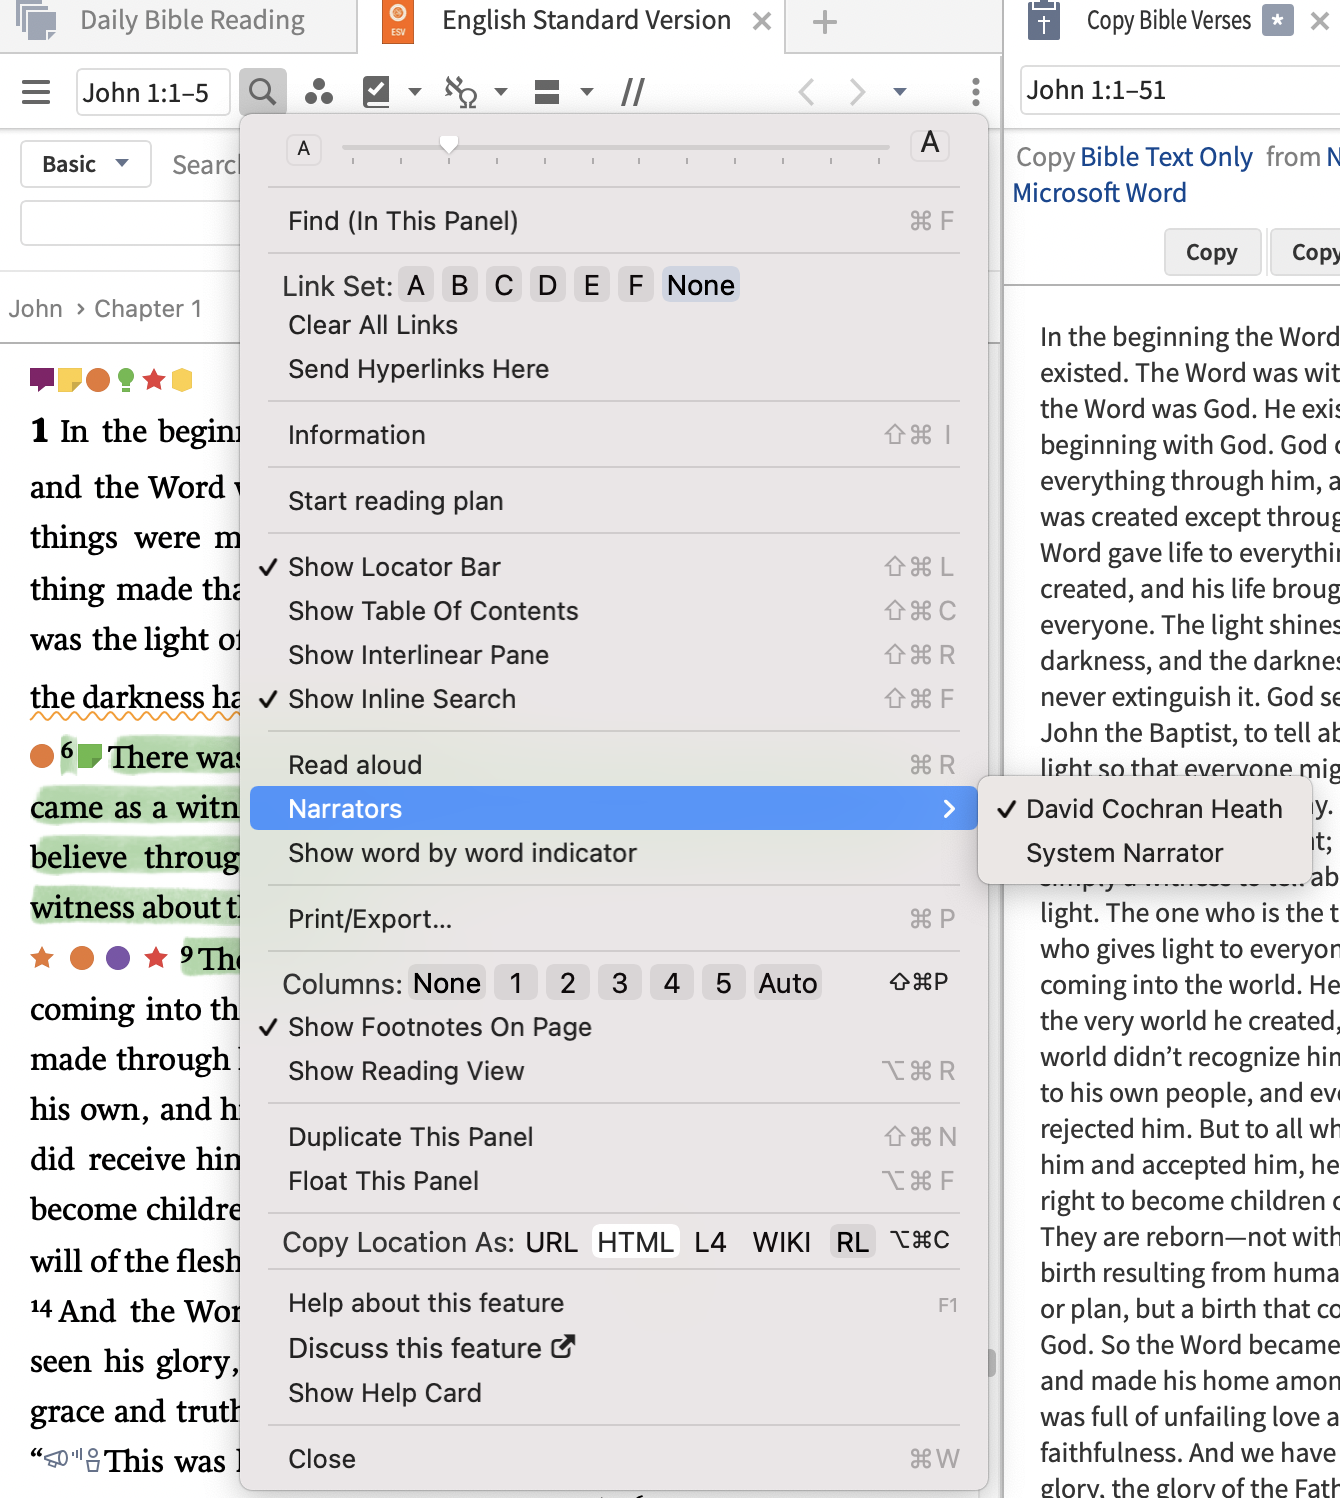Click the purple note icon above verse 1

pyautogui.click(x=42, y=379)
